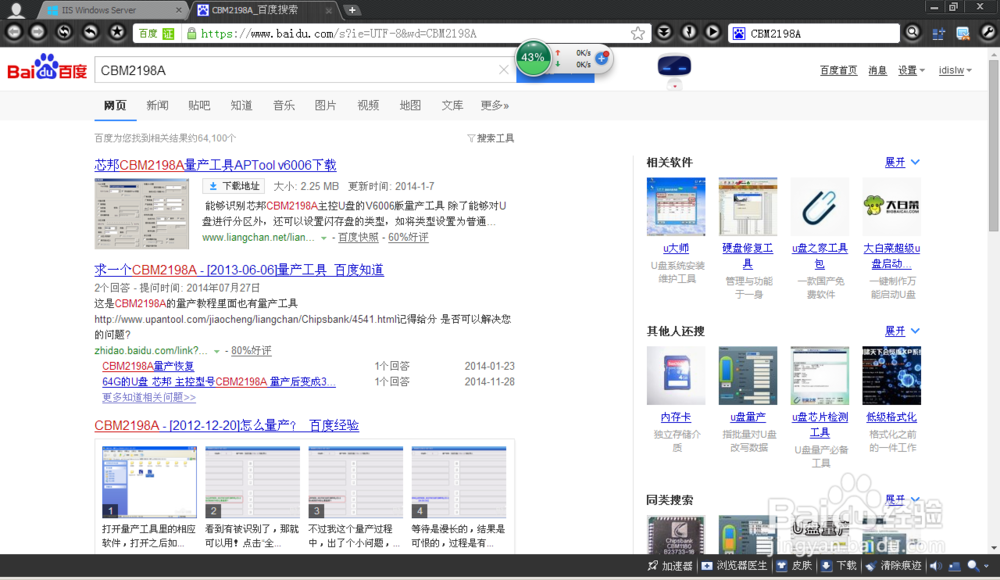Click the double-chevron icon next to address bar
The width and height of the screenshot is (1000, 580).
pos(664,32)
